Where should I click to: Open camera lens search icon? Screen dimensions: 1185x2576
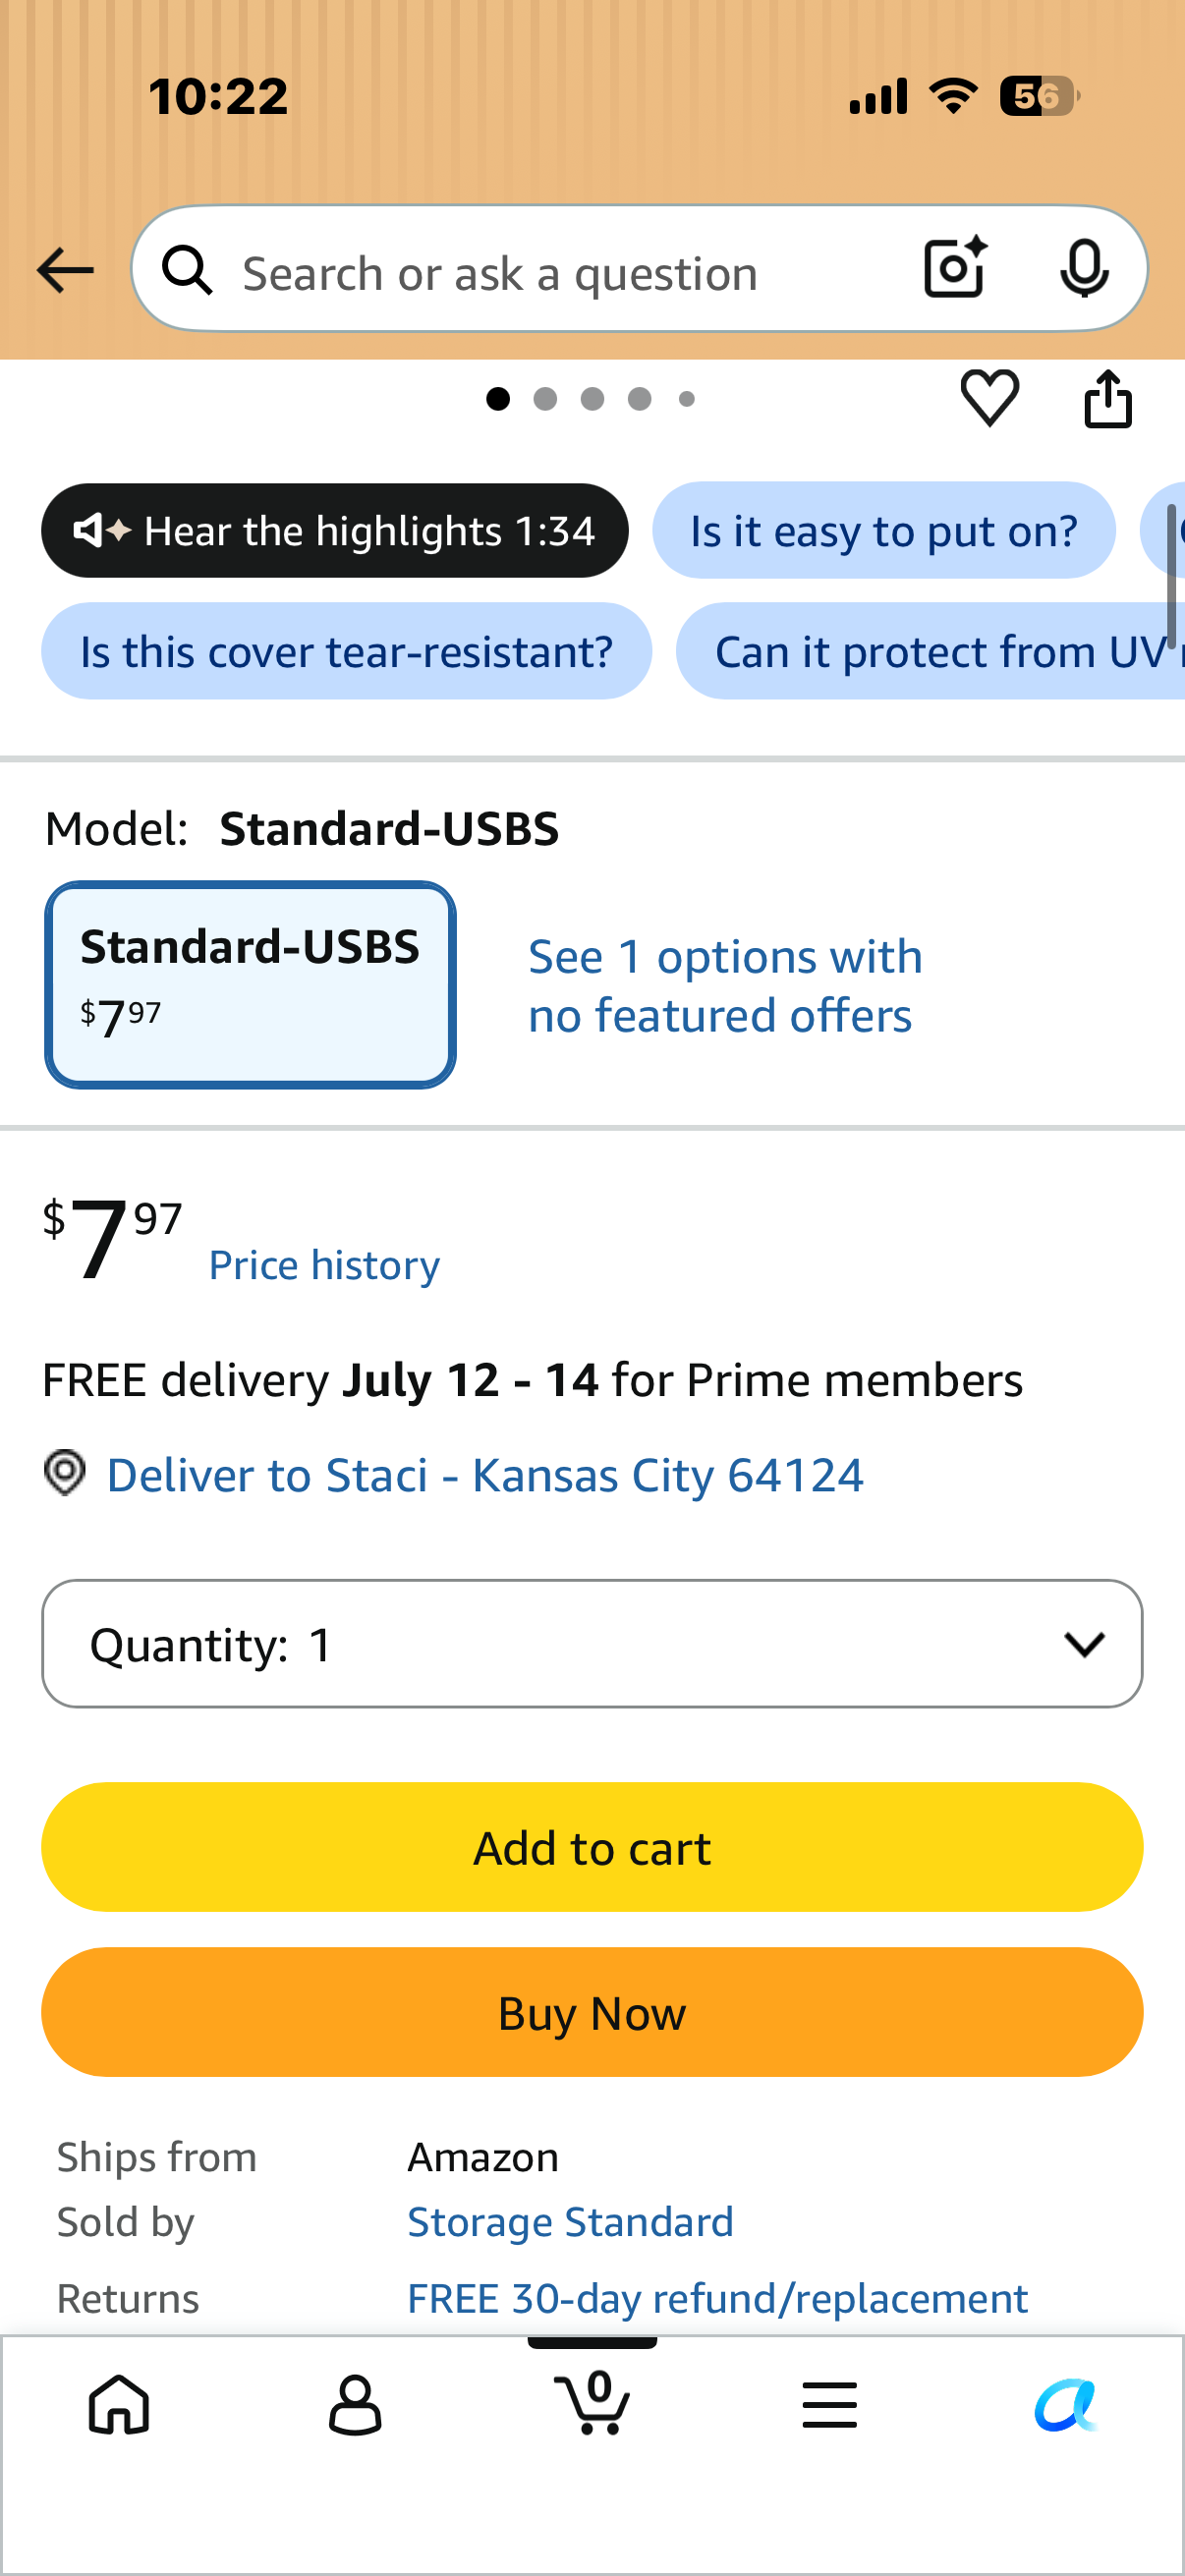tap(955, 268)
